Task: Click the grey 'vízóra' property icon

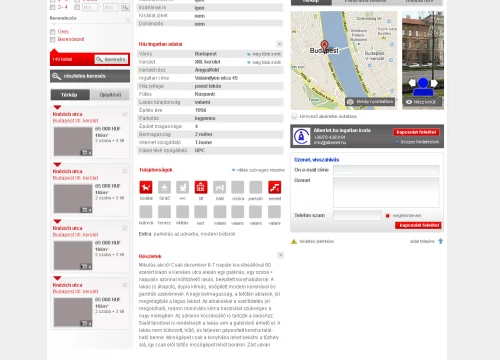Action: click(x=238, y=187)
